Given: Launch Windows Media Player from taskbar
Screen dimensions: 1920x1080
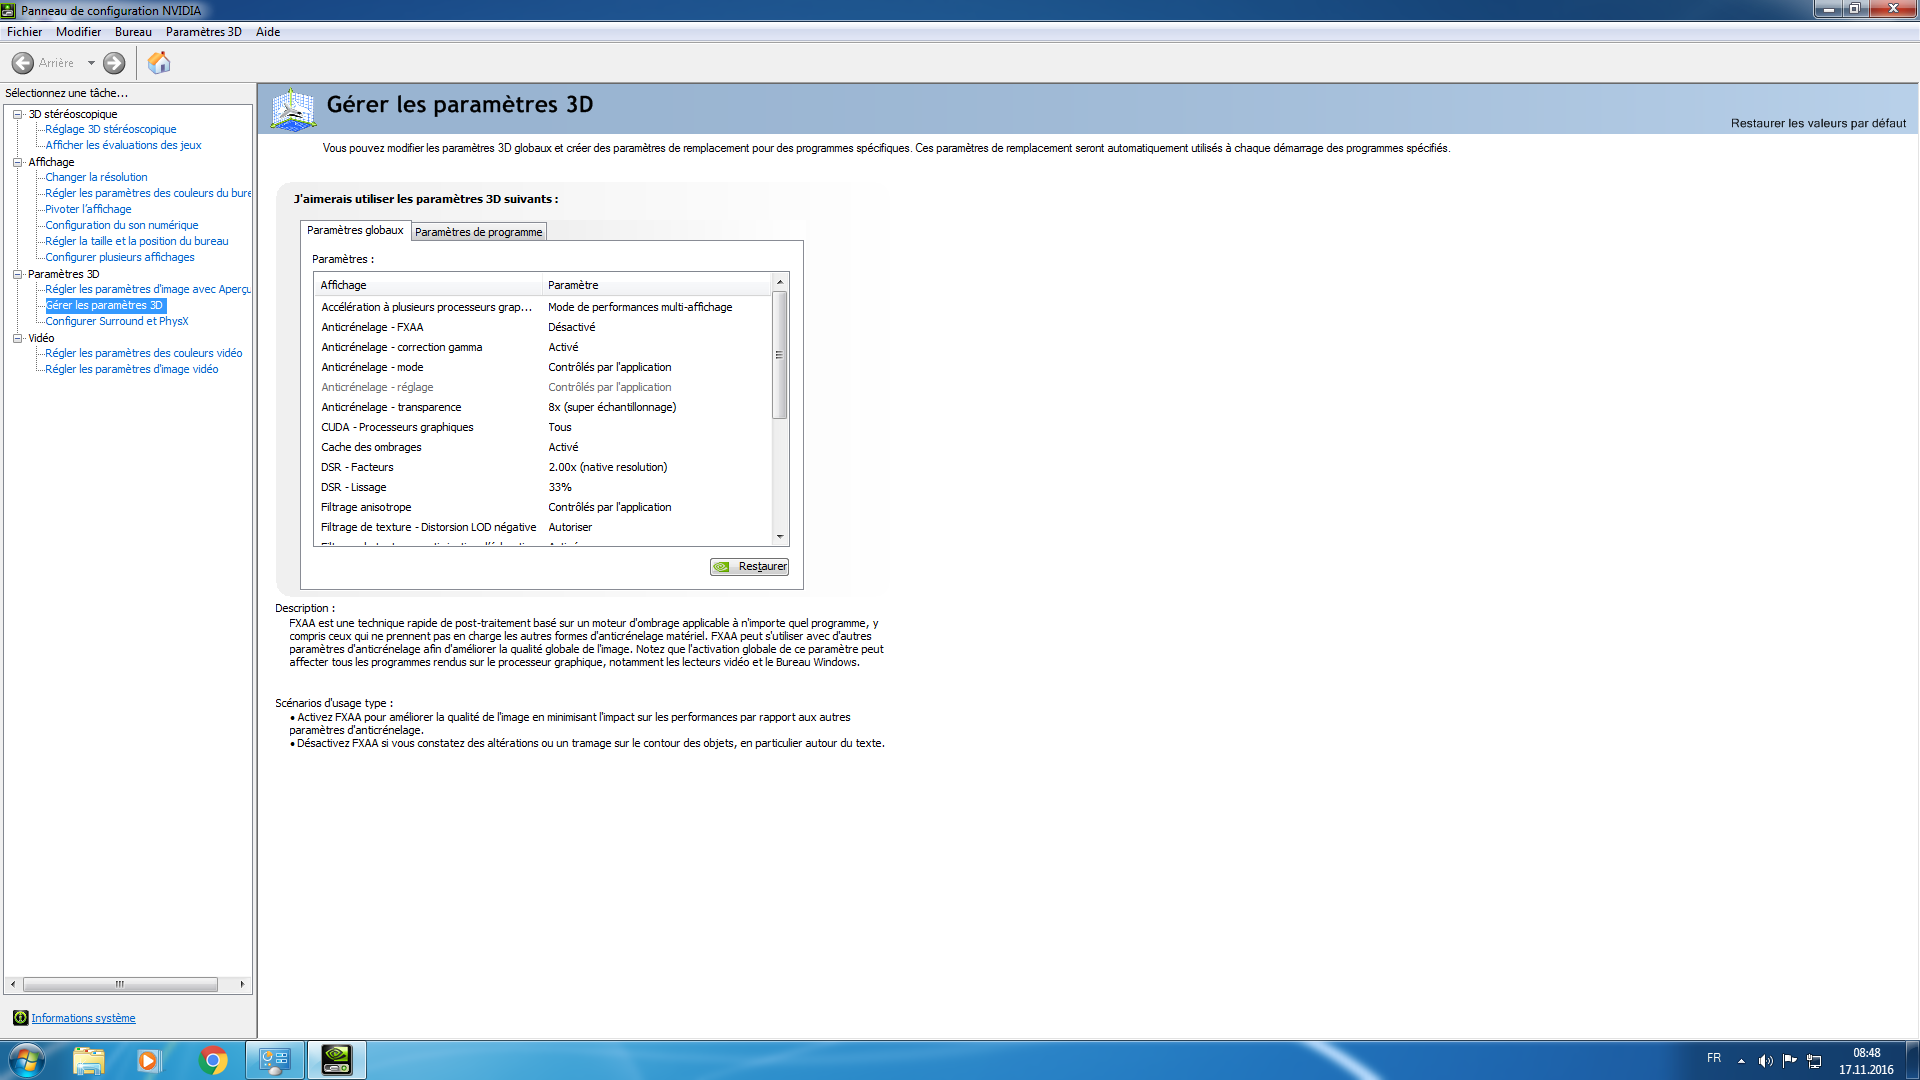Looking at the screenshot, I should coord(148,1060).
